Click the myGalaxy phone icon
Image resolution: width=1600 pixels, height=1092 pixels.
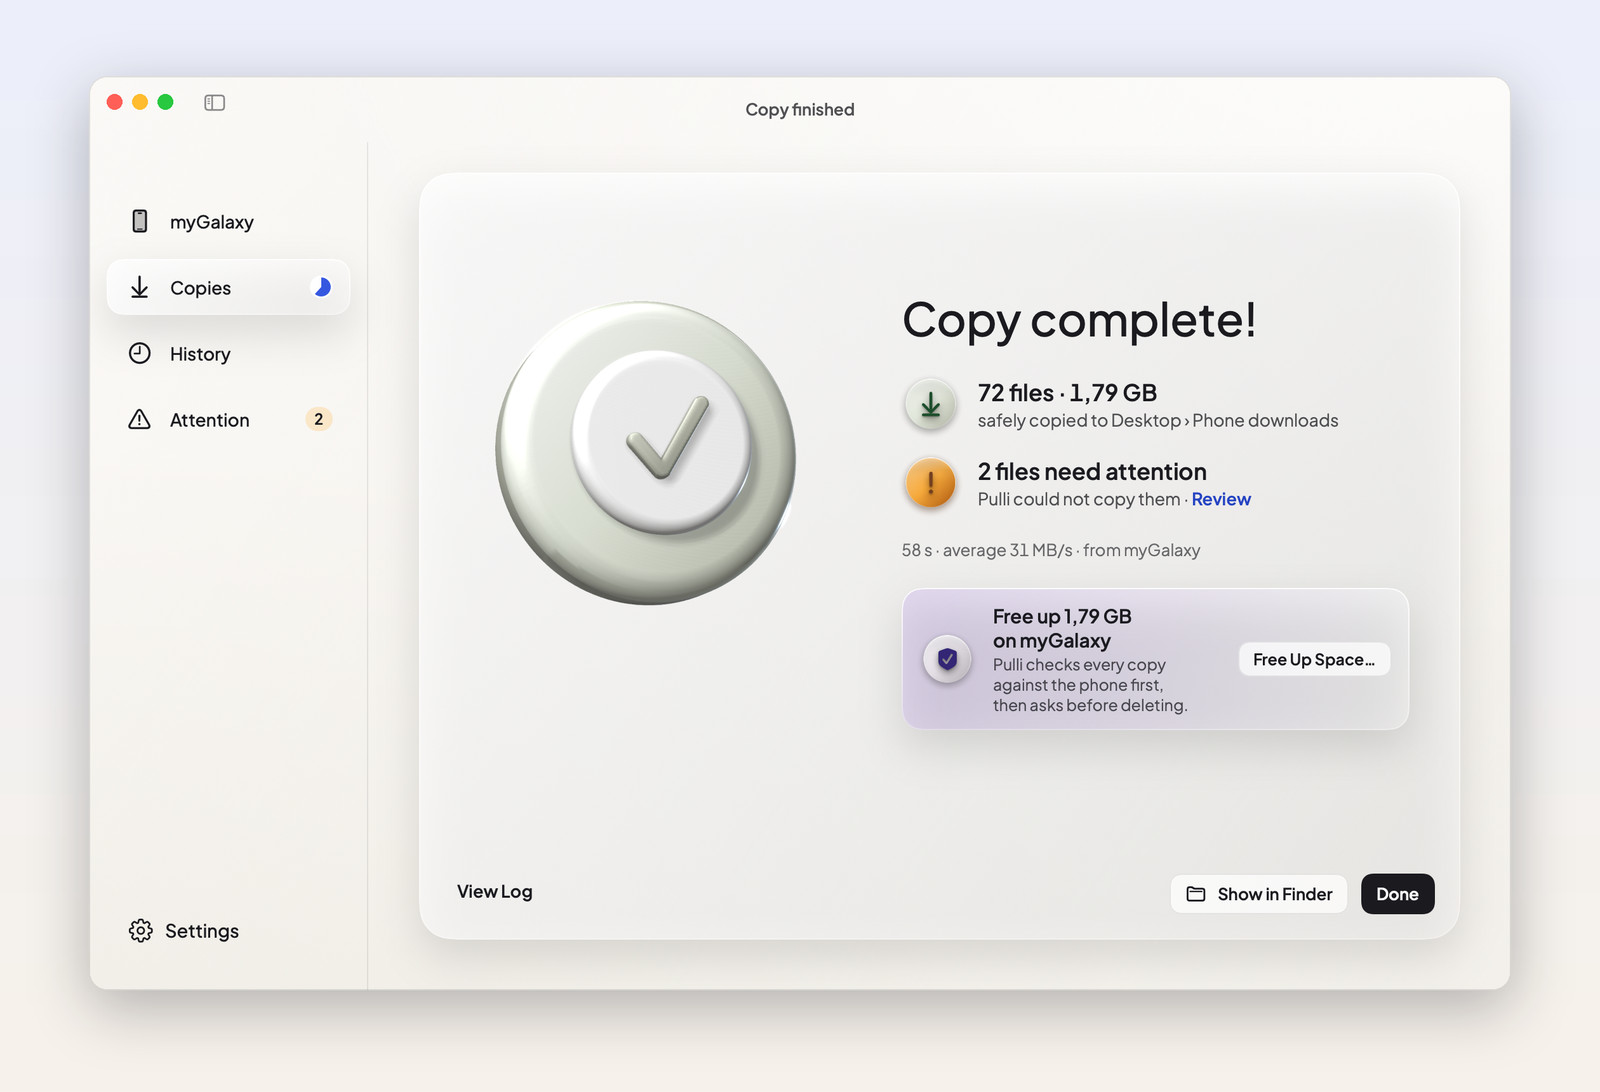pos(140,221)
